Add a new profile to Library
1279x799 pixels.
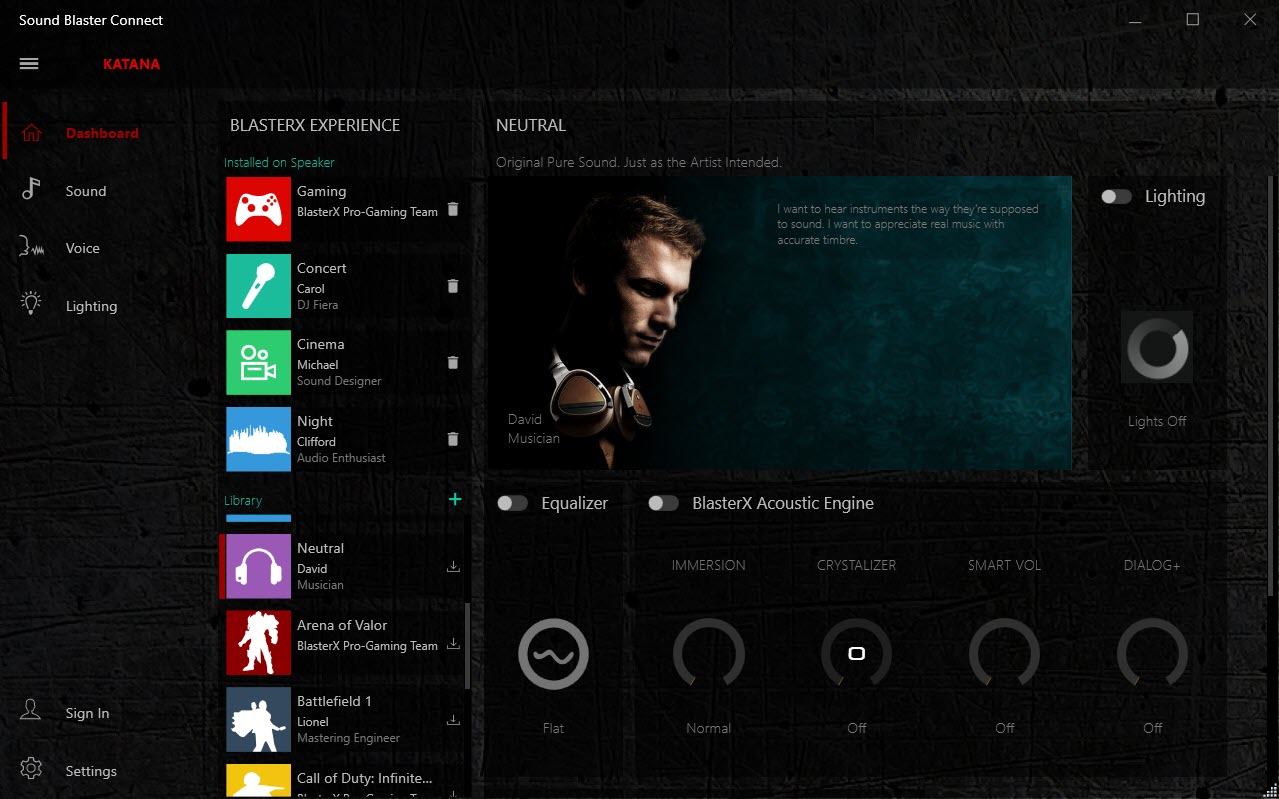pyautogui.click(x=455, y=499)
